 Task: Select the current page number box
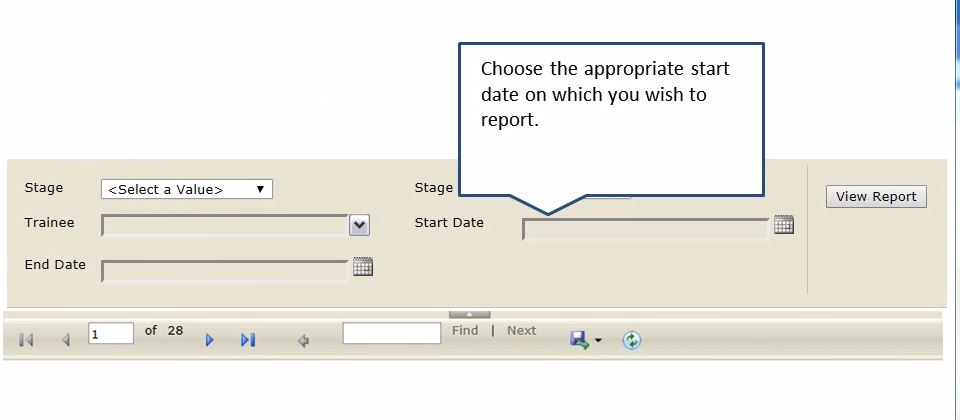coord(111,334)
